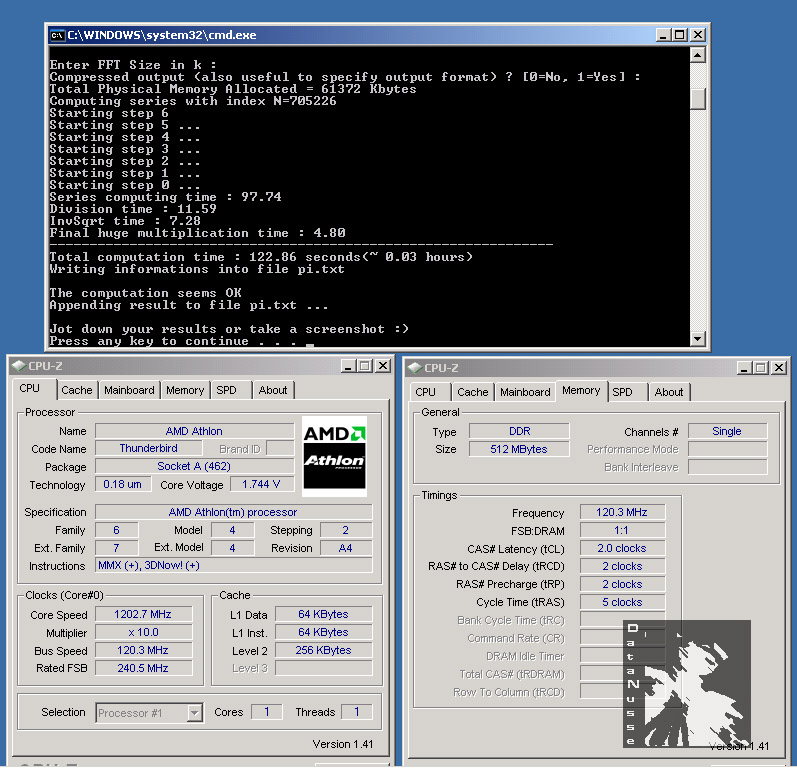
Task: Click 'Total computation time : 122.86 seconds' line
Action: coord(261,257)
